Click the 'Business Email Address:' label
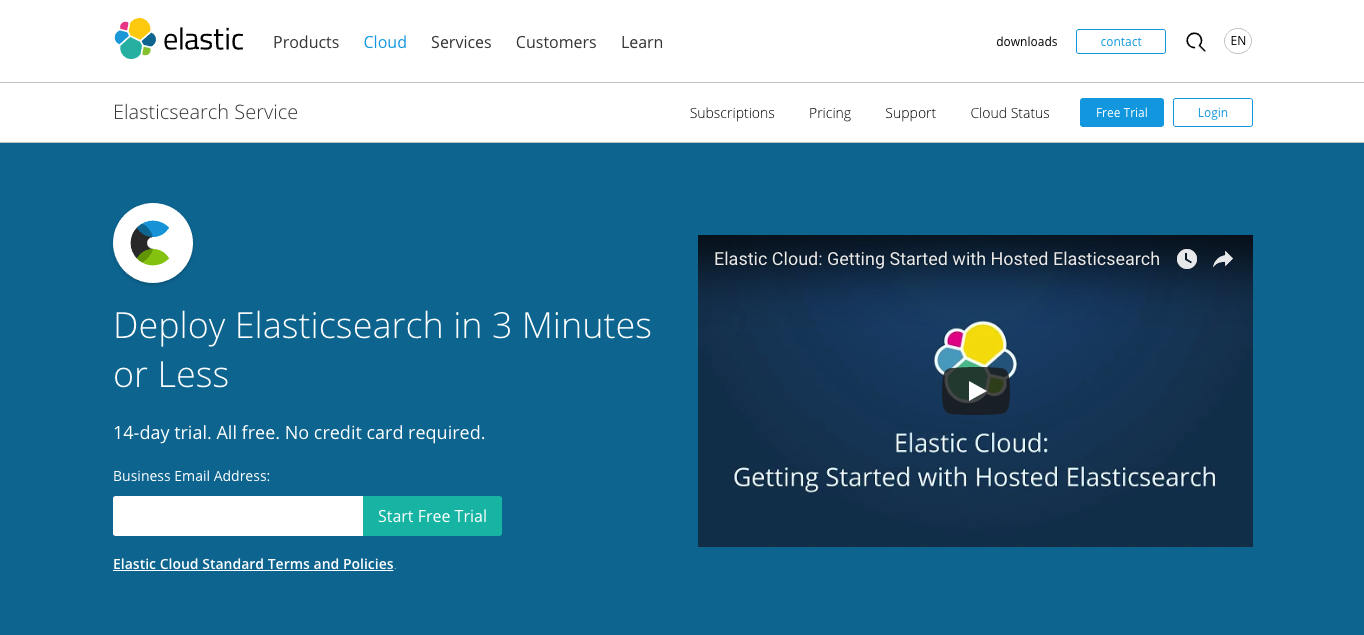The height and width of the screenshot is (635, 1364). coord(192,476)
